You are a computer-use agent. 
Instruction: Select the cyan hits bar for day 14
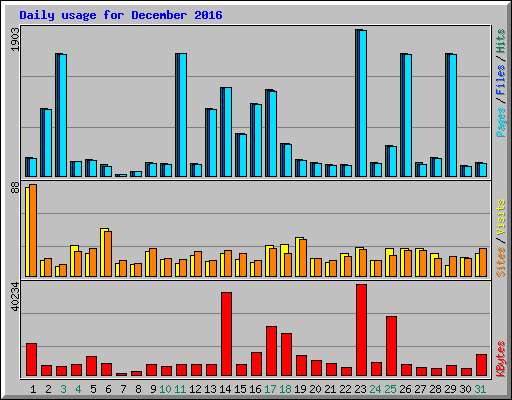click(228, 132)
